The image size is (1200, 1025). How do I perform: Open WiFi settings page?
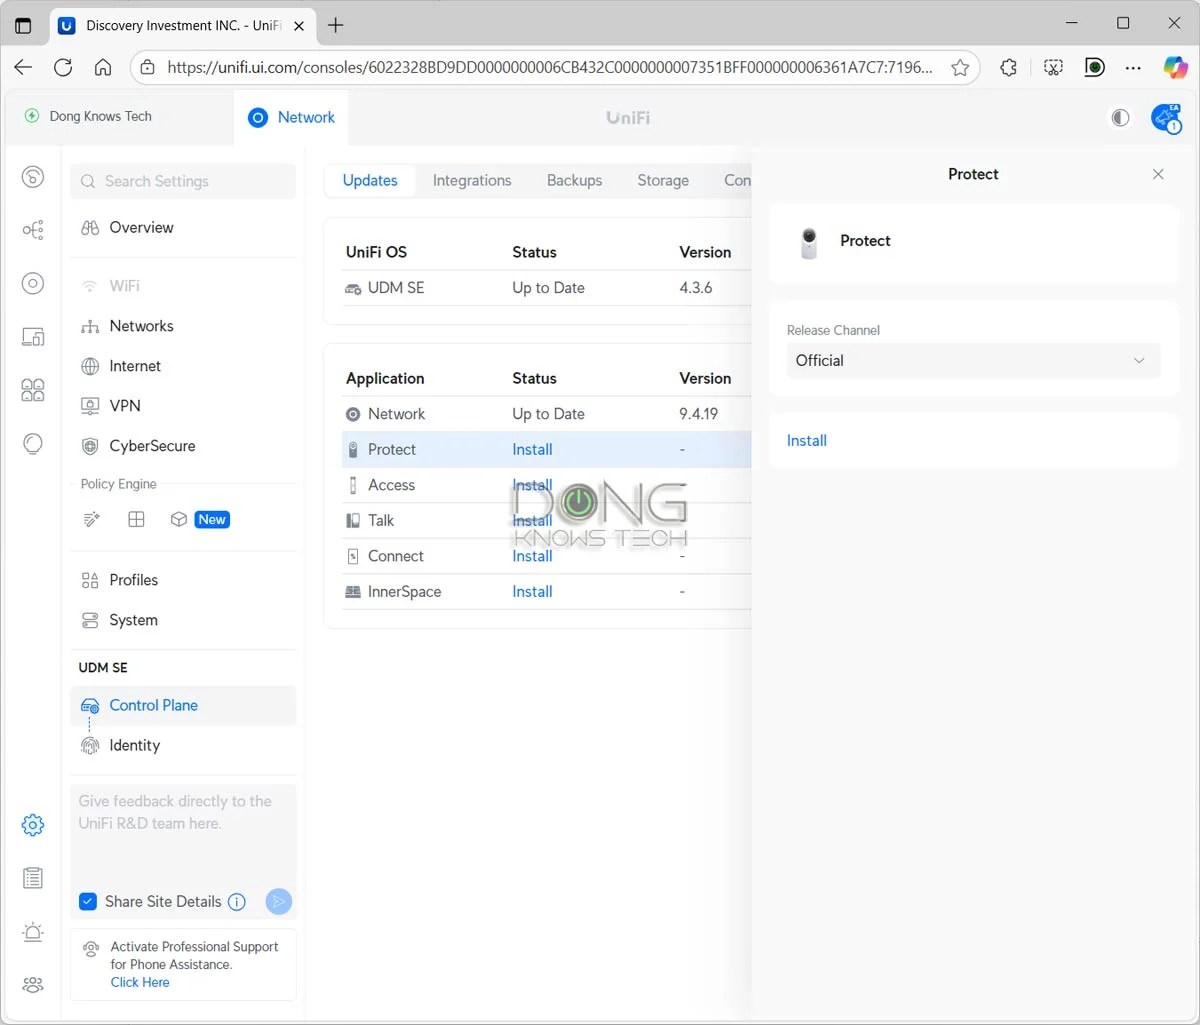coord(183,285)
